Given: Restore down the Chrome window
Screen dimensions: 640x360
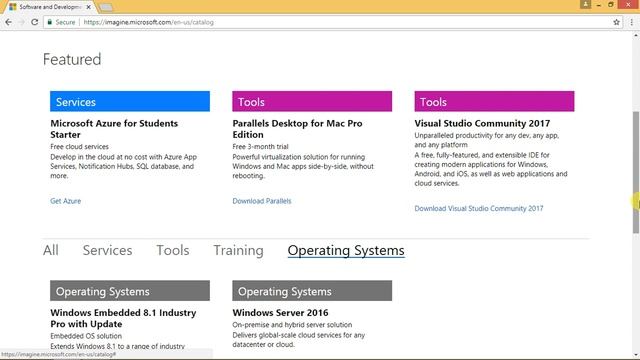Looking at the screenshot, I should coord(611,4).
